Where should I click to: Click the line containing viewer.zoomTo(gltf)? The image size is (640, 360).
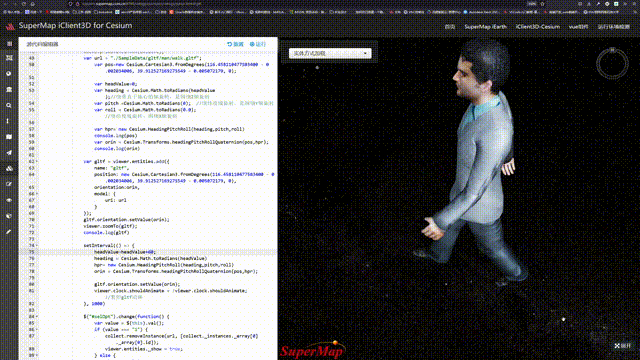110,226
